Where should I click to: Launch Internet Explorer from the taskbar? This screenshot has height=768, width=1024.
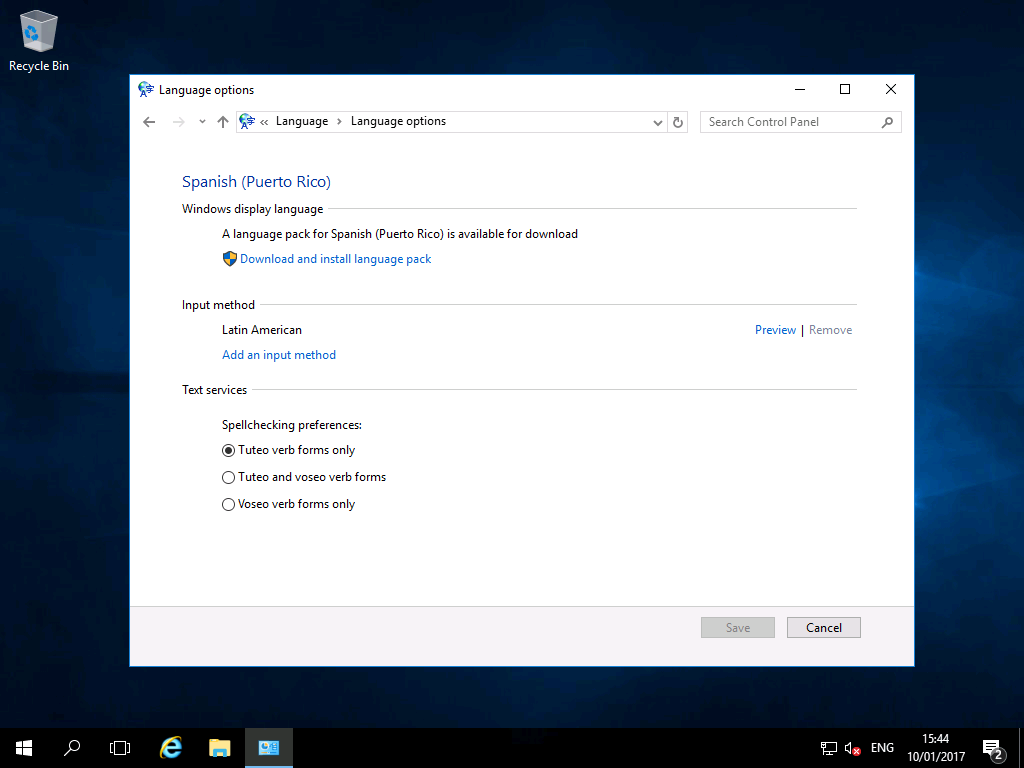pyautogui.click(x=171, y=748)
